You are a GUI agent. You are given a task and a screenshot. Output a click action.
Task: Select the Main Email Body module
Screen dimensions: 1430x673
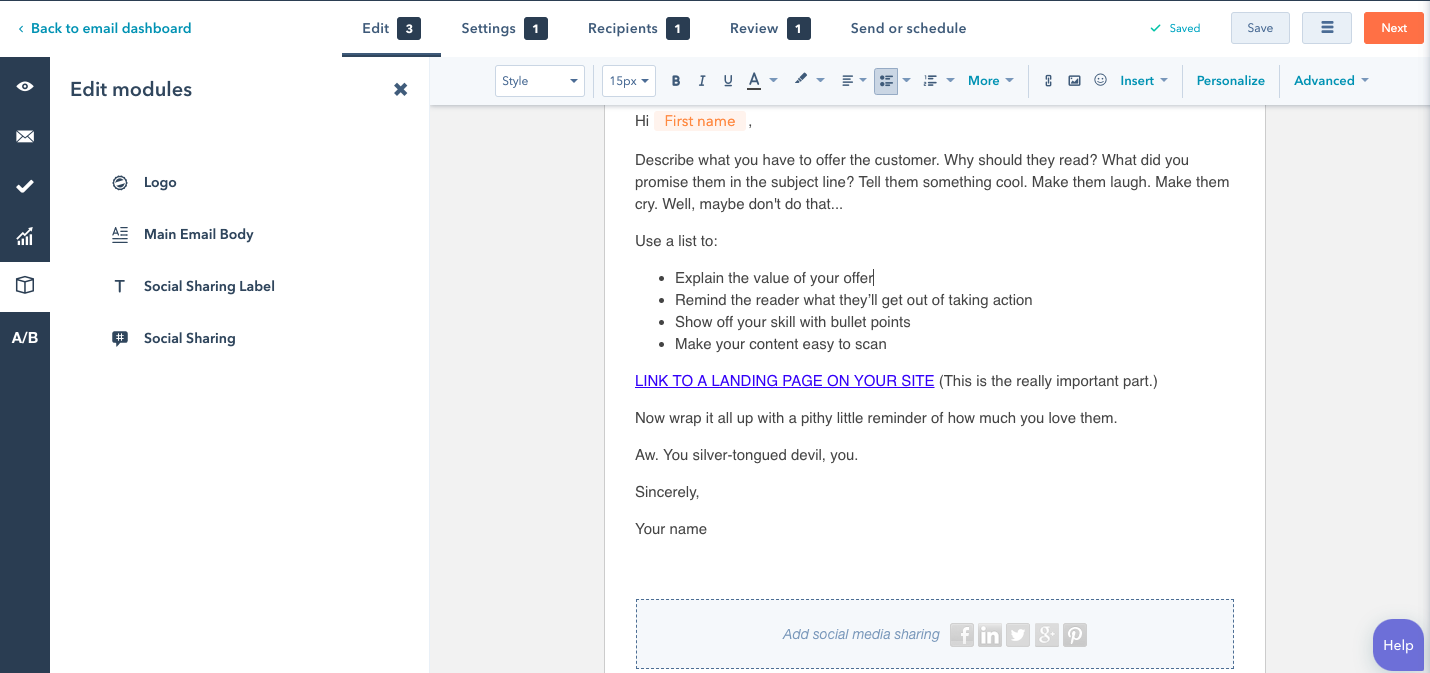198,234
